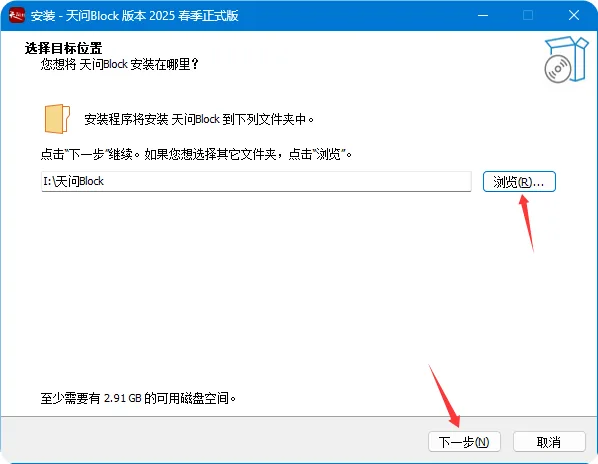
Task: Click the install path field I:\天问Block
Action: [256, 181]
